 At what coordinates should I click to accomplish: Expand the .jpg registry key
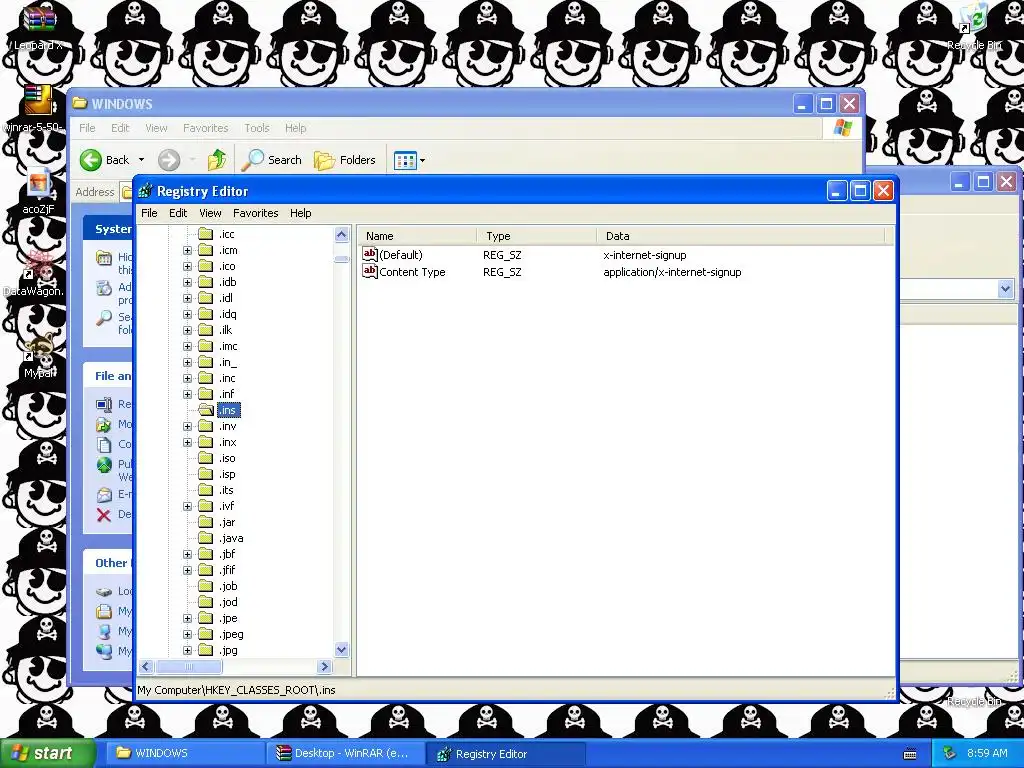(187, 650)
